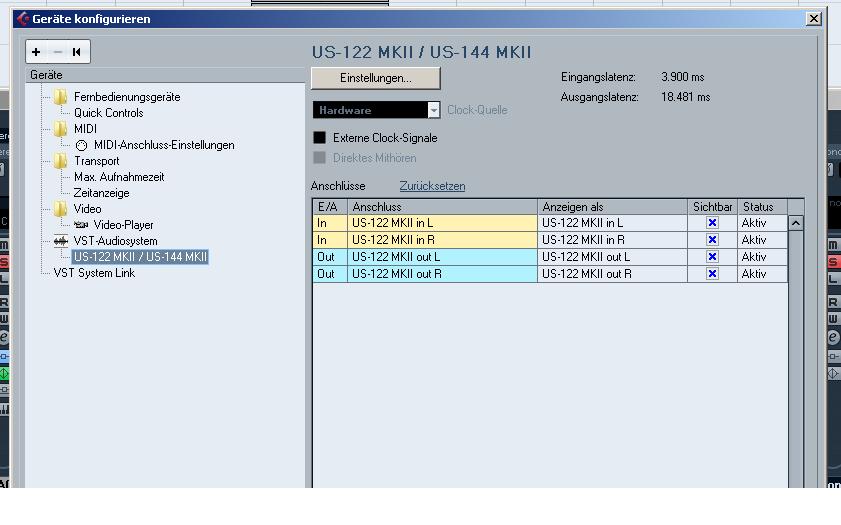Click the Anschluss column header
The height and width of the screenshot is (525, 841).
point(442,207)
